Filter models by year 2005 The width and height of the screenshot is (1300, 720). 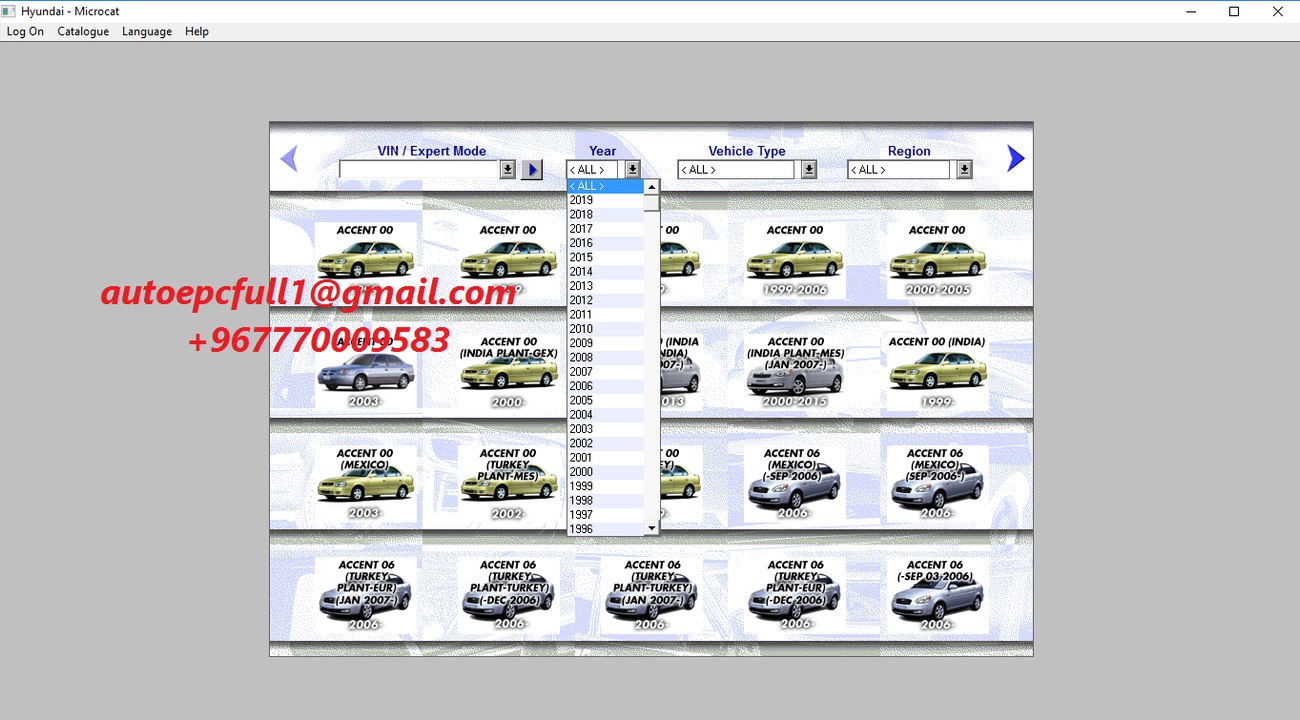[605, 401]
